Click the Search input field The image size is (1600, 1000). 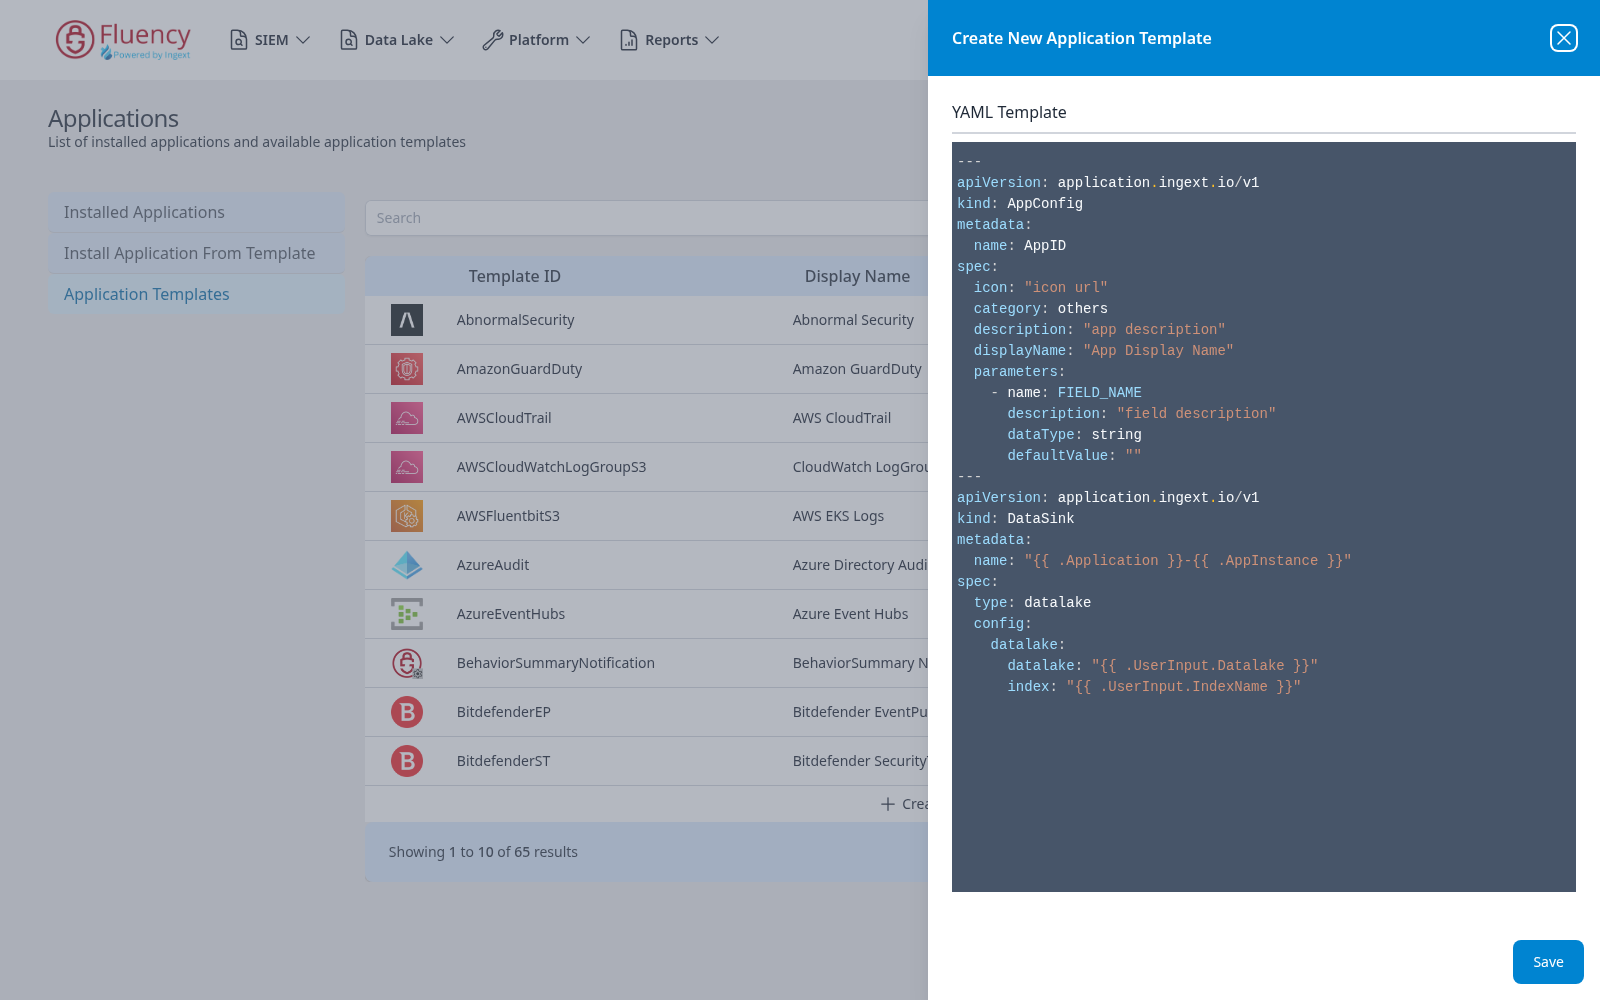647,218
